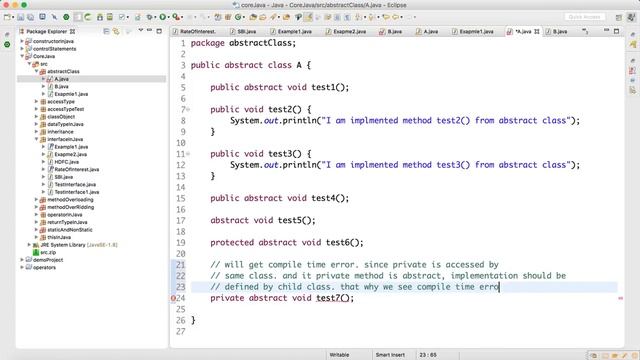The width and height of the screenshot is (640, 360).
Task: Open the New Java Class dropdown arrow
Action: pyautogui.click(x=244, y=17)
